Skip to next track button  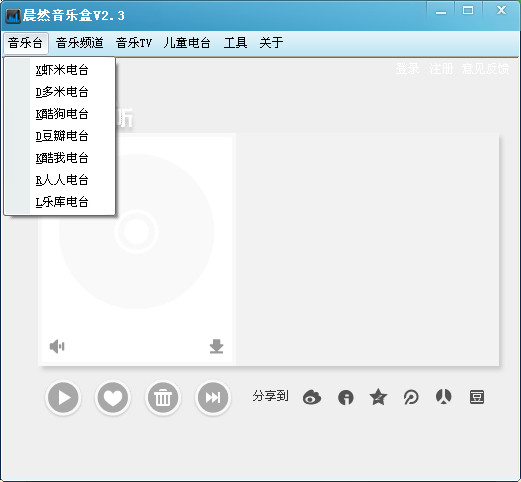click(x=213, y=397)
